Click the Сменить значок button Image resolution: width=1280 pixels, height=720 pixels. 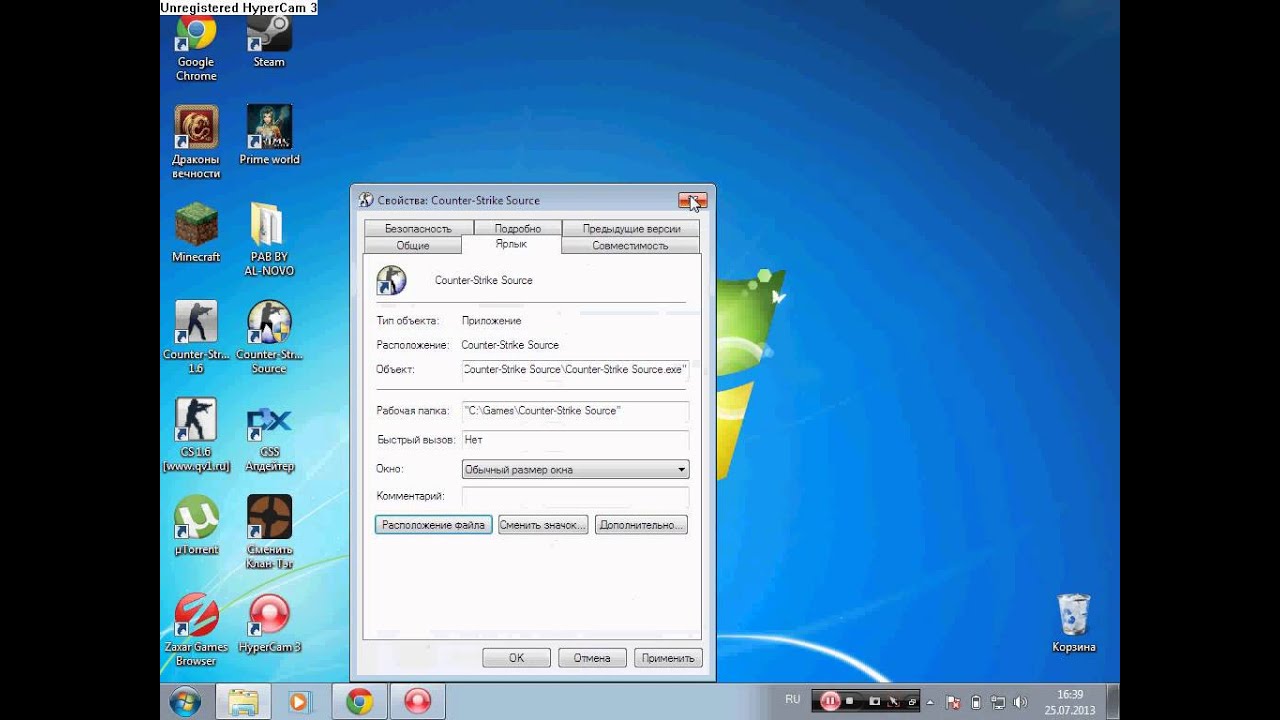542,525
